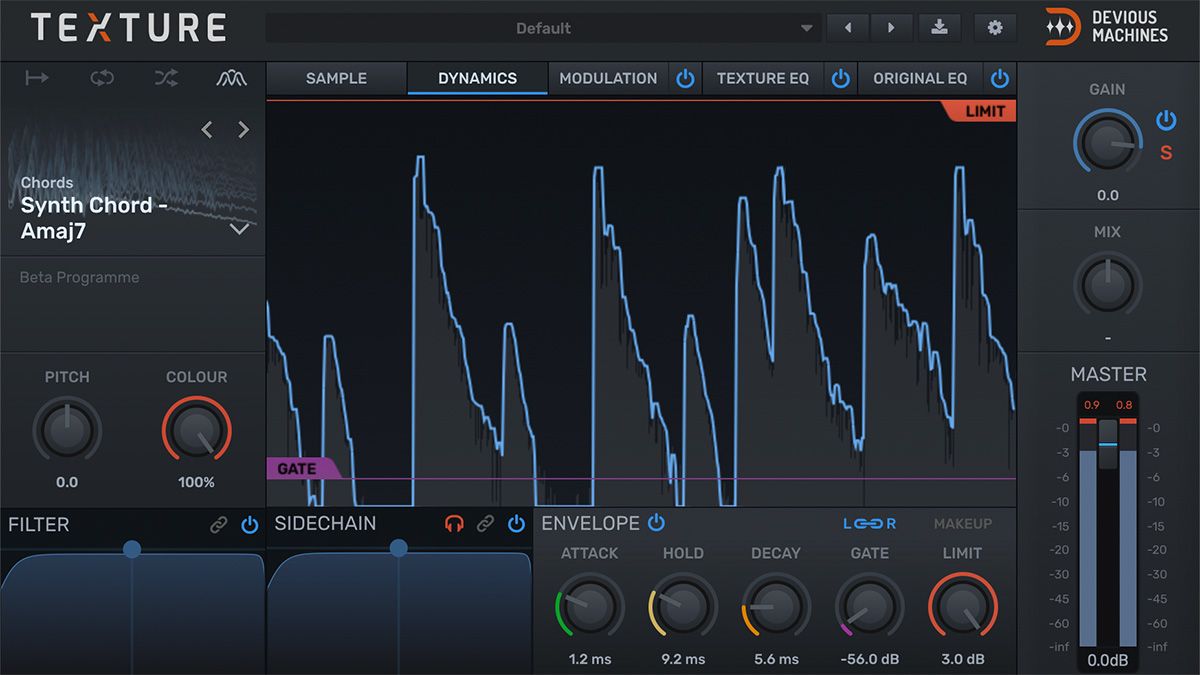Enable sidechain headphone listen
1200x675 pixels.
click(x=454, y=524)
